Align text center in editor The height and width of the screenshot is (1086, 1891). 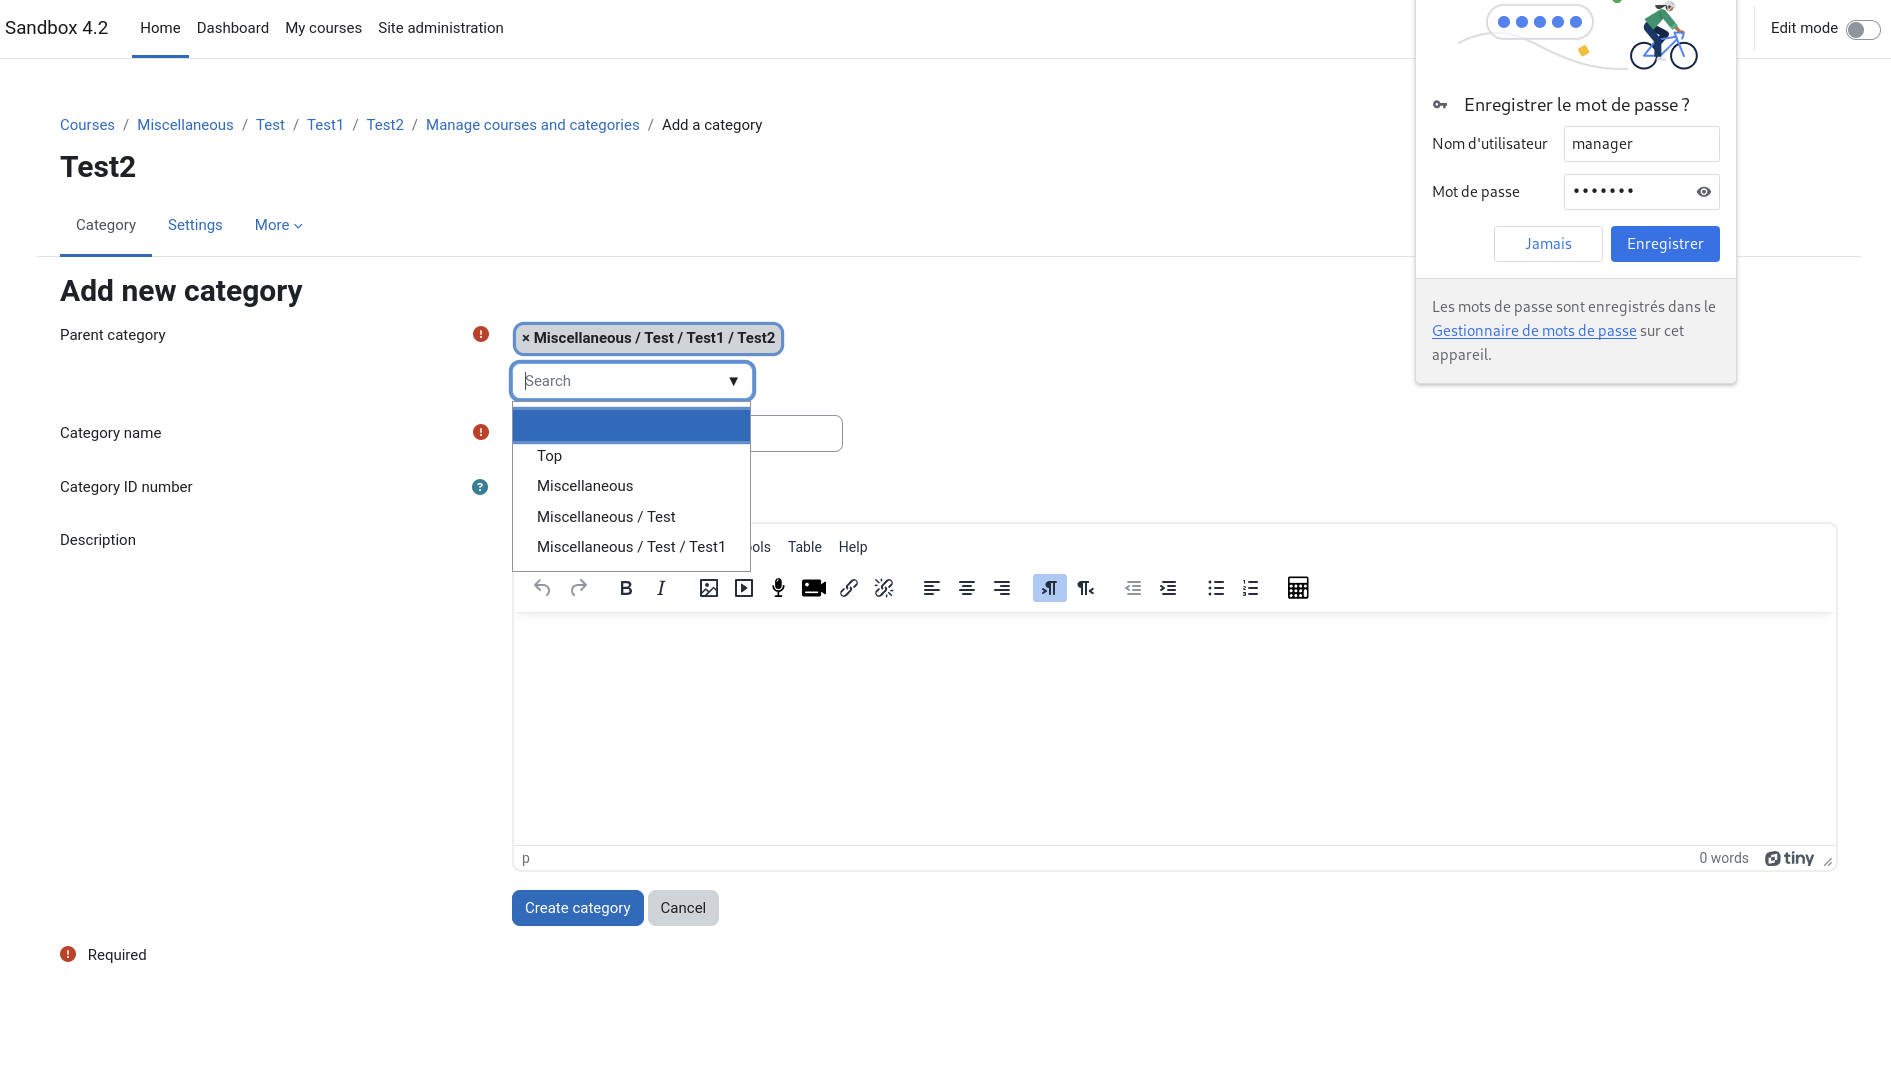[x=967, y=588]
